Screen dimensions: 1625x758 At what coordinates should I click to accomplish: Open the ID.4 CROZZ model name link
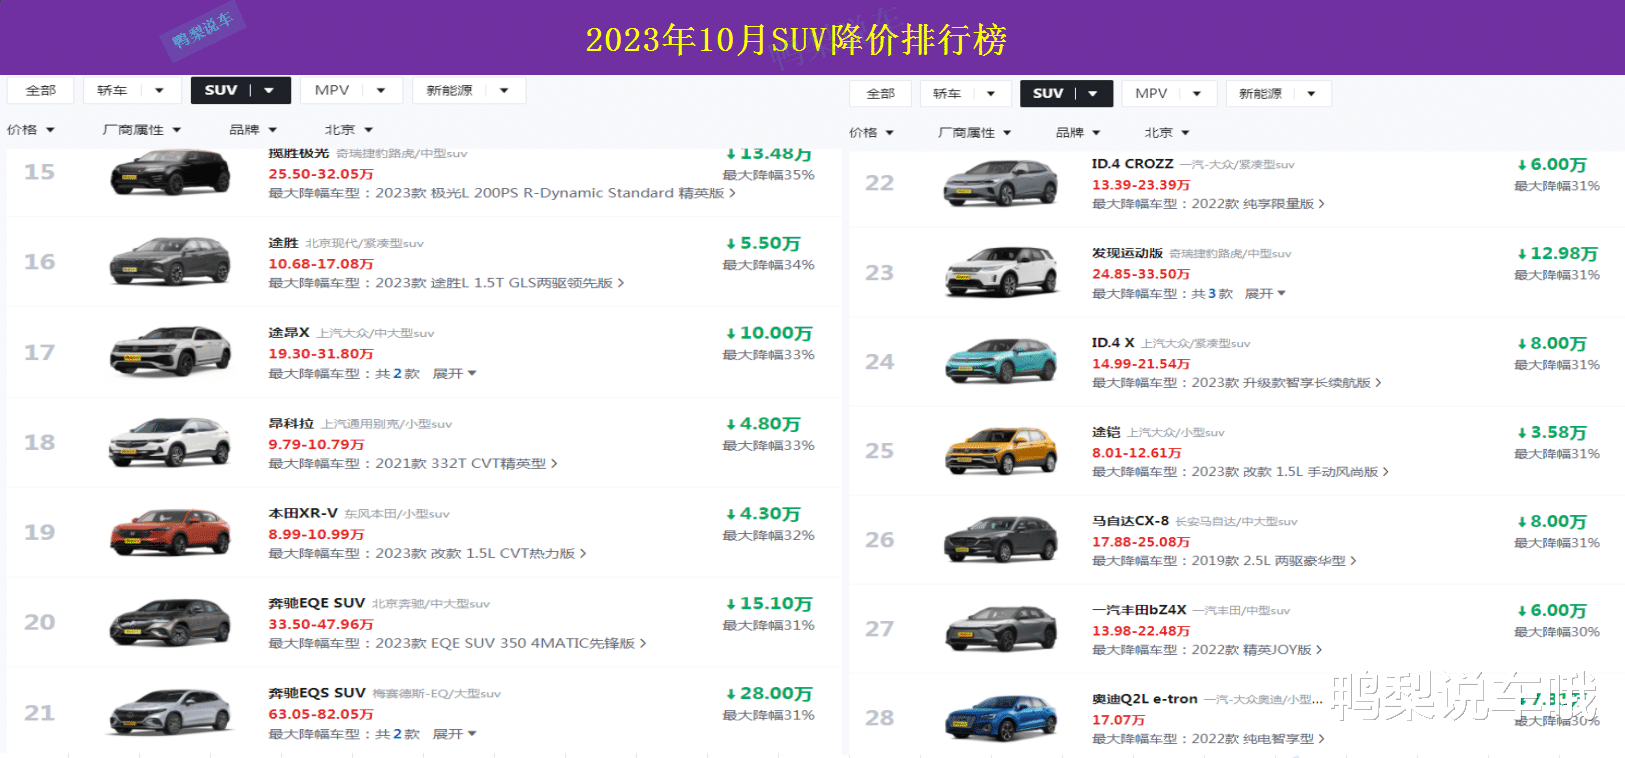(1132, 164)
